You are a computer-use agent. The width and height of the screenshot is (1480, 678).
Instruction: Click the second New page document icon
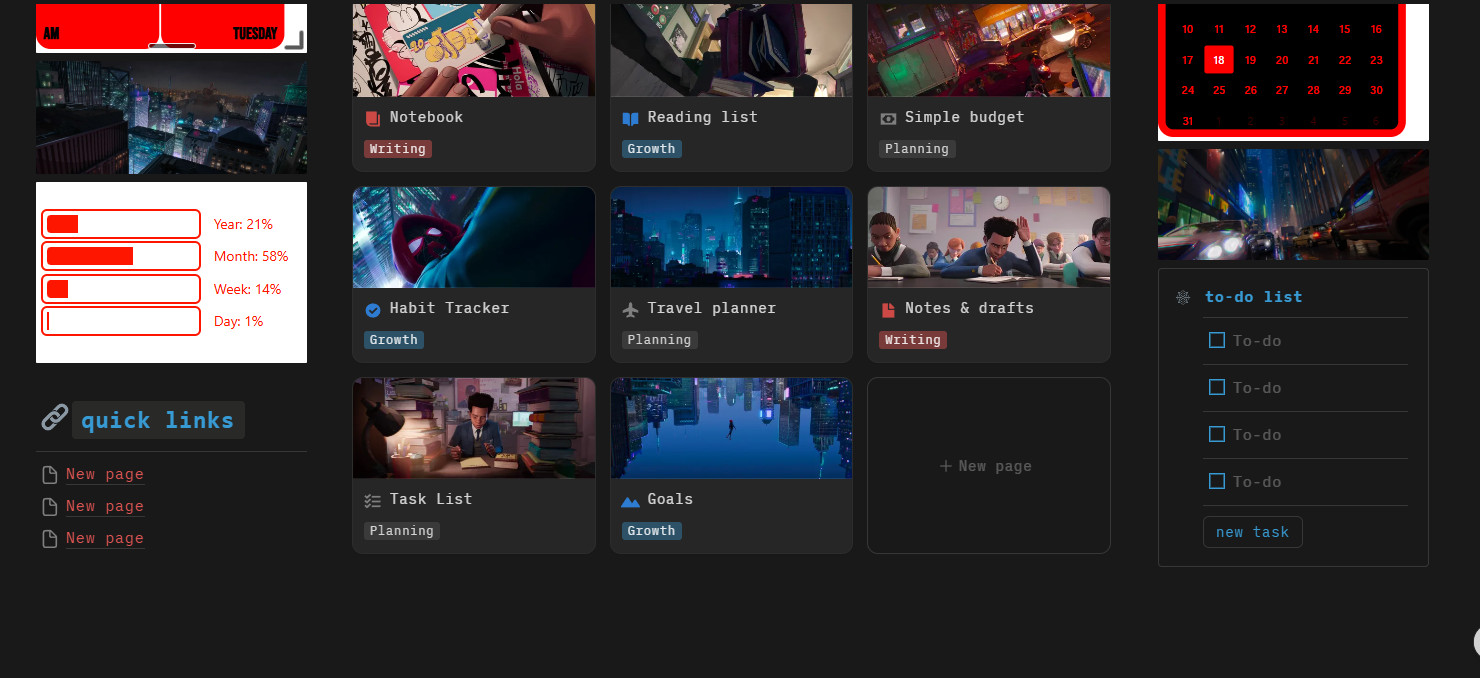tap(49, 507)
